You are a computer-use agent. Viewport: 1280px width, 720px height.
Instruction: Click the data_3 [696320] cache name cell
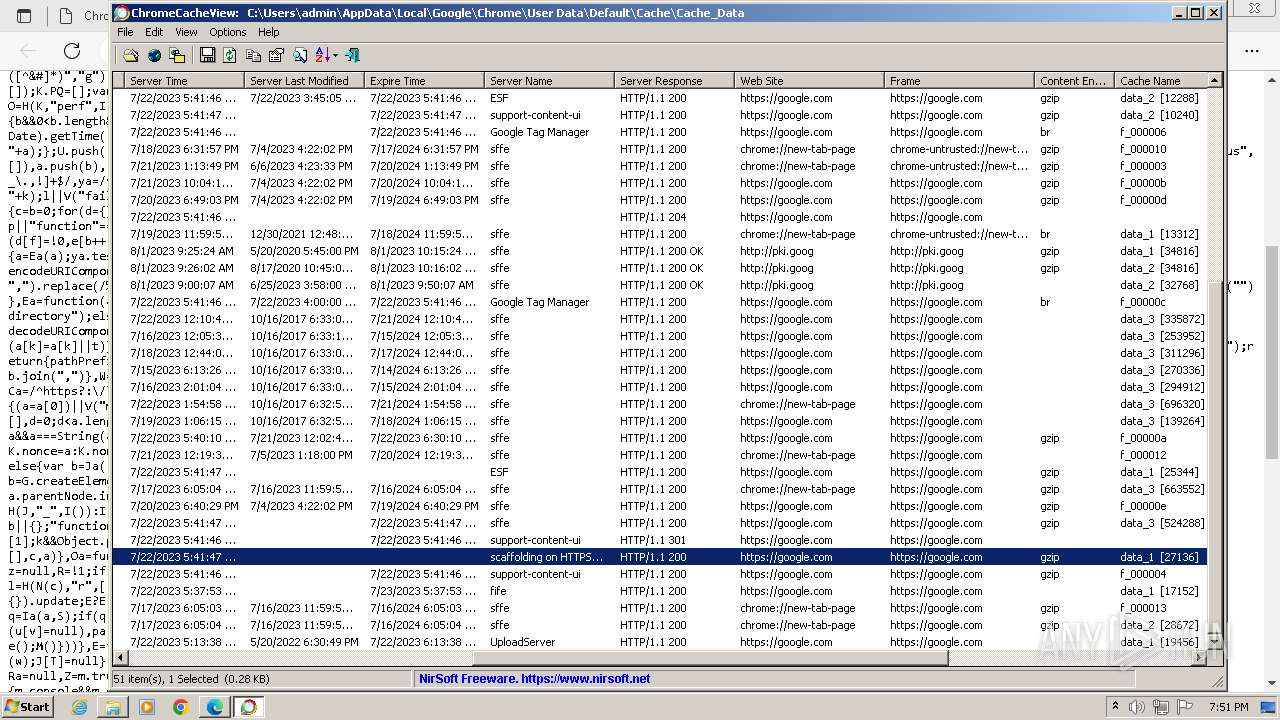click(x=1162, y=404)
